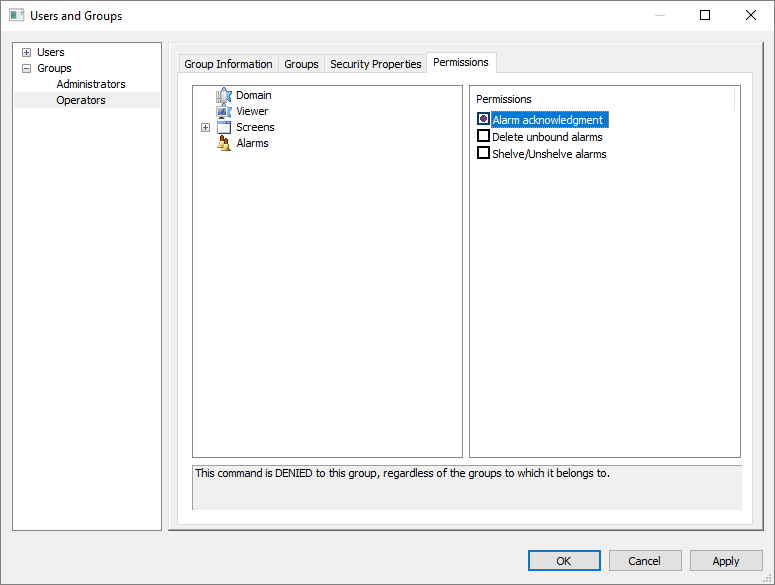The width and height of the screenshot is (775, 585).
Task: Click the Viewer monitor icon
Action: tap(224, 112)
